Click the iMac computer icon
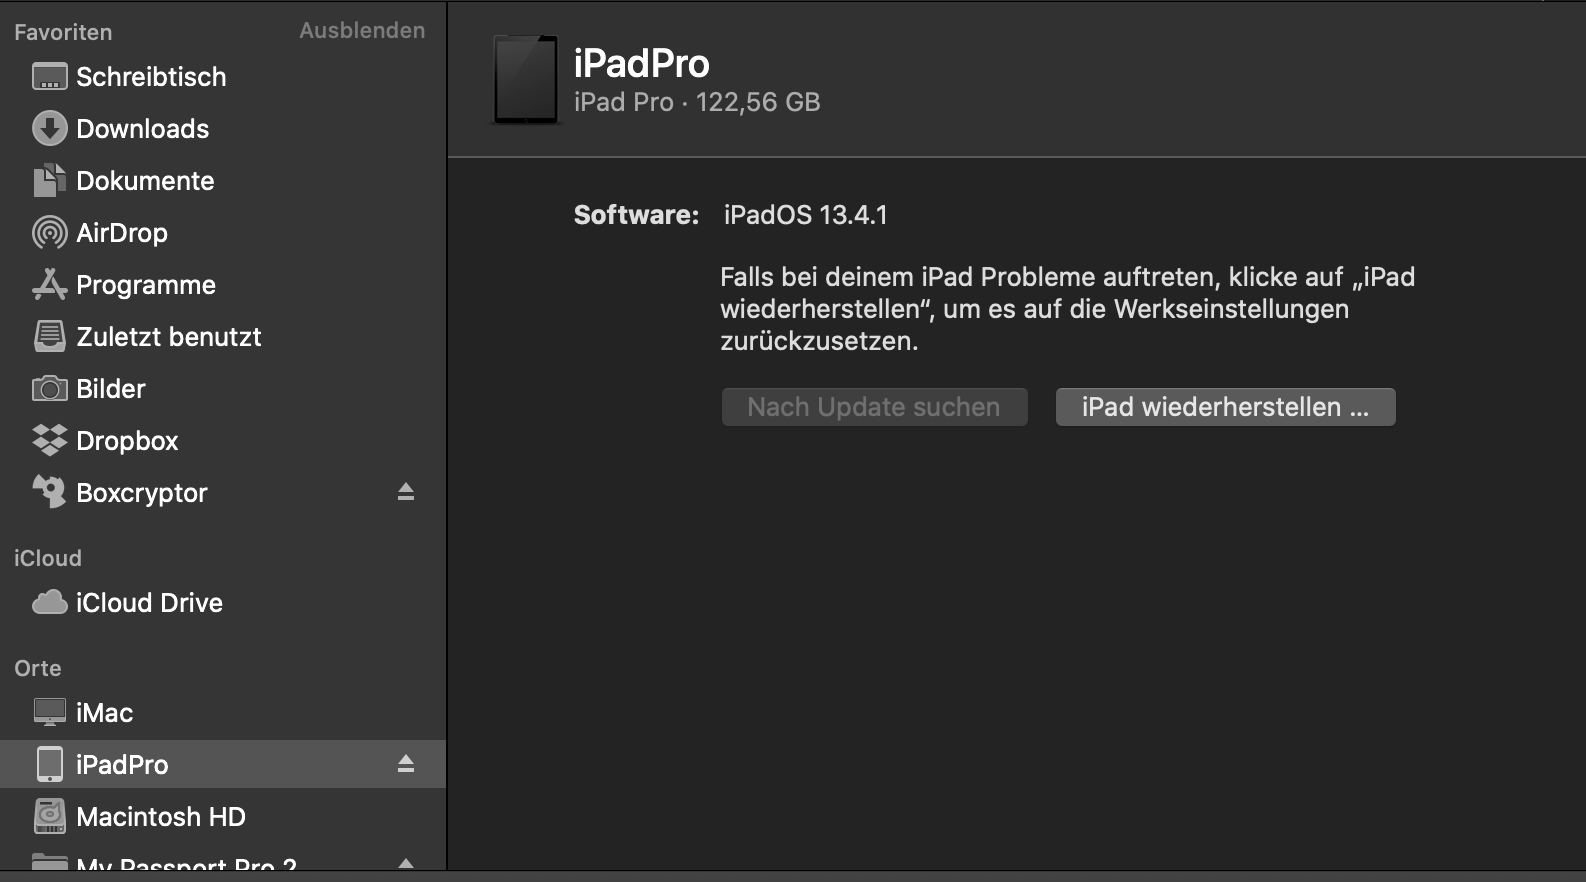 [x=49, y=713]
